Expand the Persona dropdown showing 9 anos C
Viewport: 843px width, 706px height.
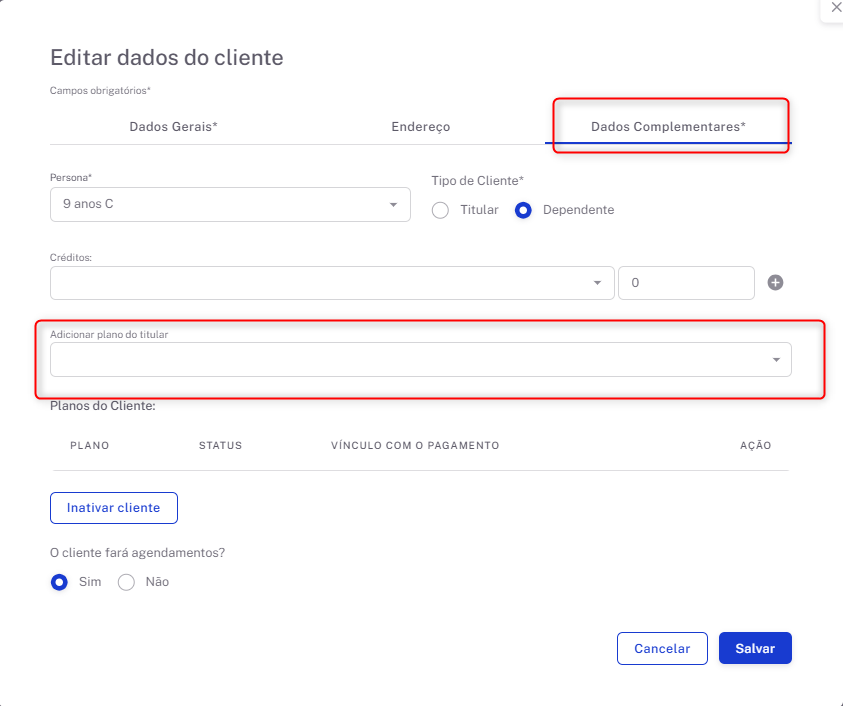pyautogui.click(x=230, y=205)
